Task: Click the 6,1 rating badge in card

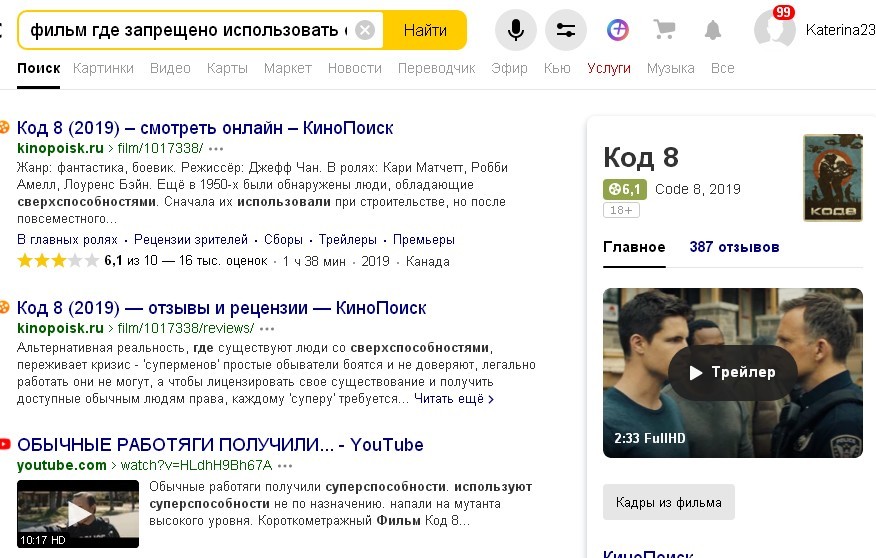Action: click(x=625, y=189)
